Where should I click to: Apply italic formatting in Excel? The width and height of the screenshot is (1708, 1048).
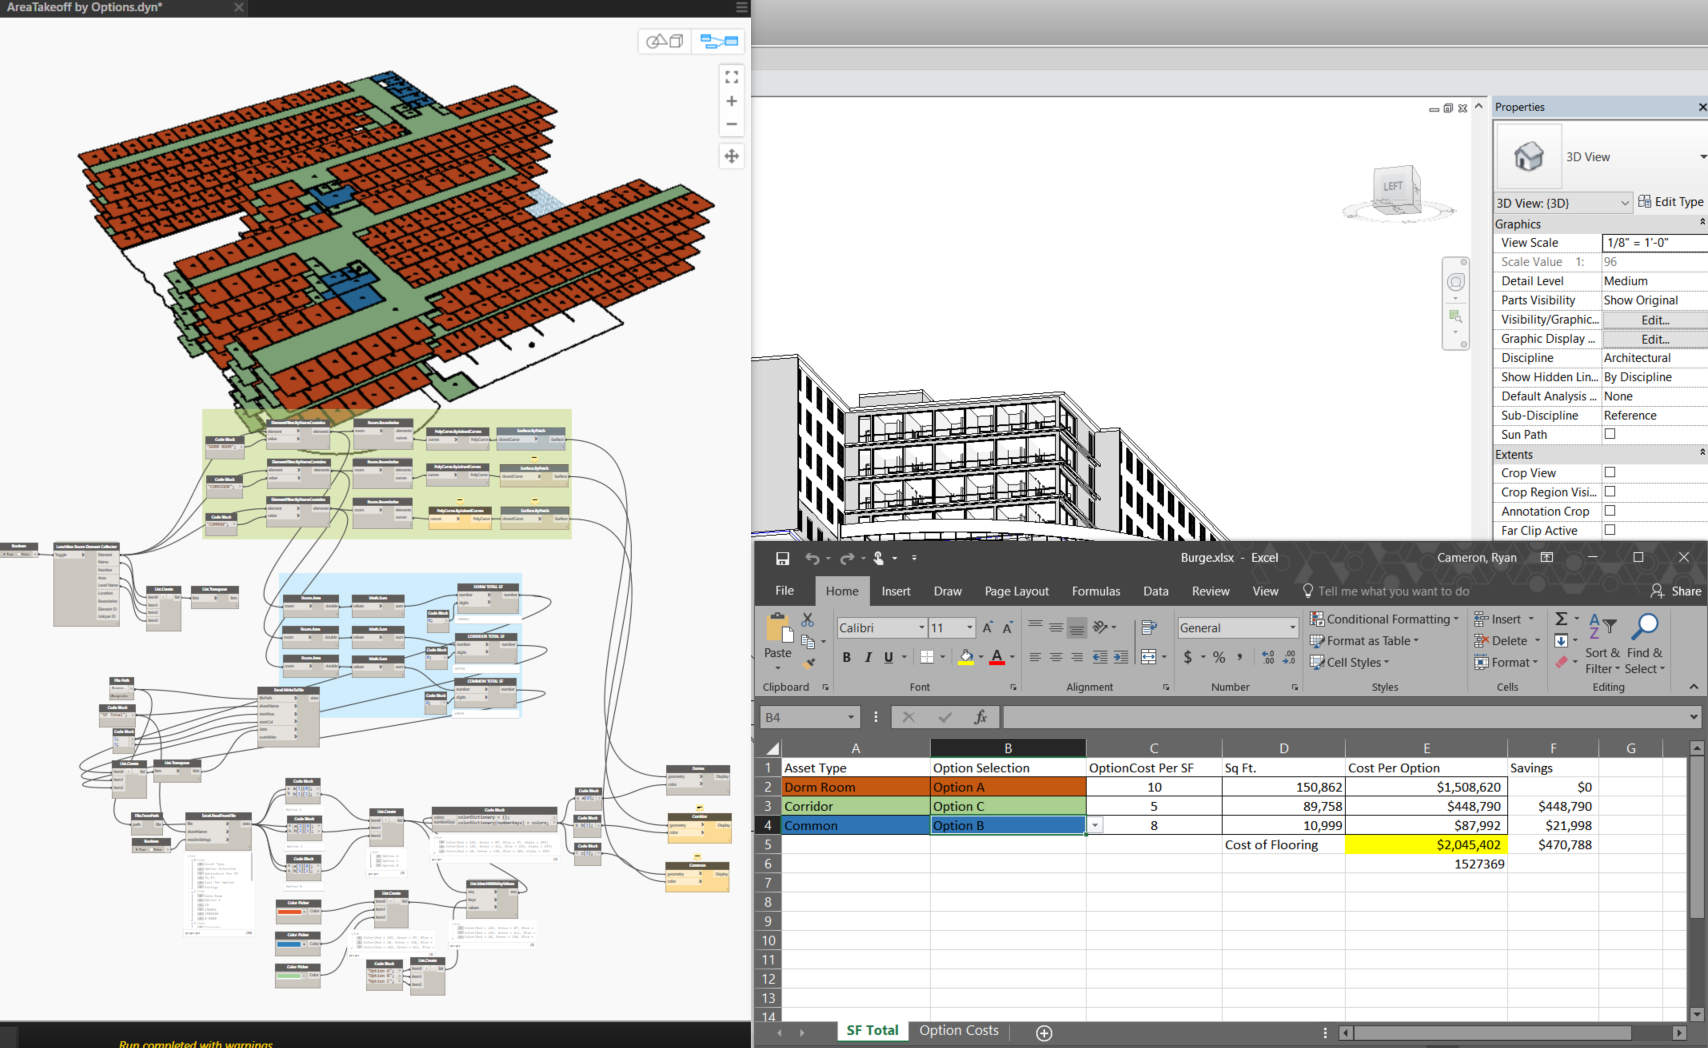[868, 657]
